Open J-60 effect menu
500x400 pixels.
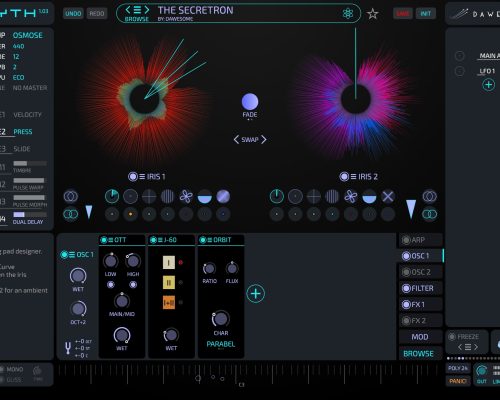coord(160,240)
